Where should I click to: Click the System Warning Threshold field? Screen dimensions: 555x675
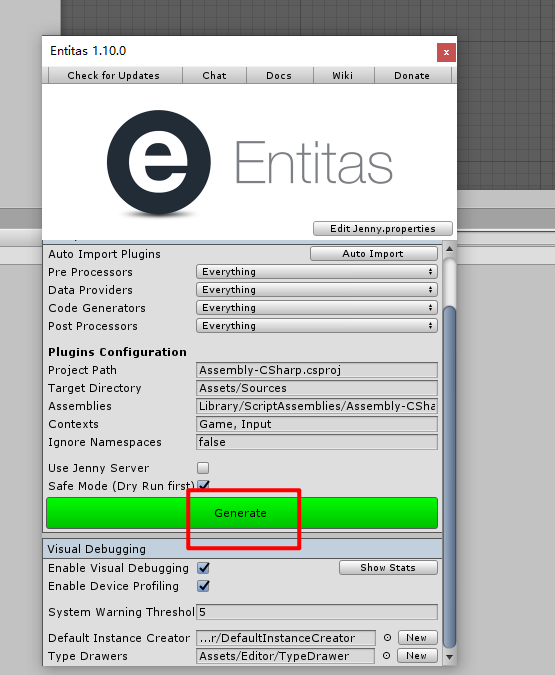[x=317, y=612]
